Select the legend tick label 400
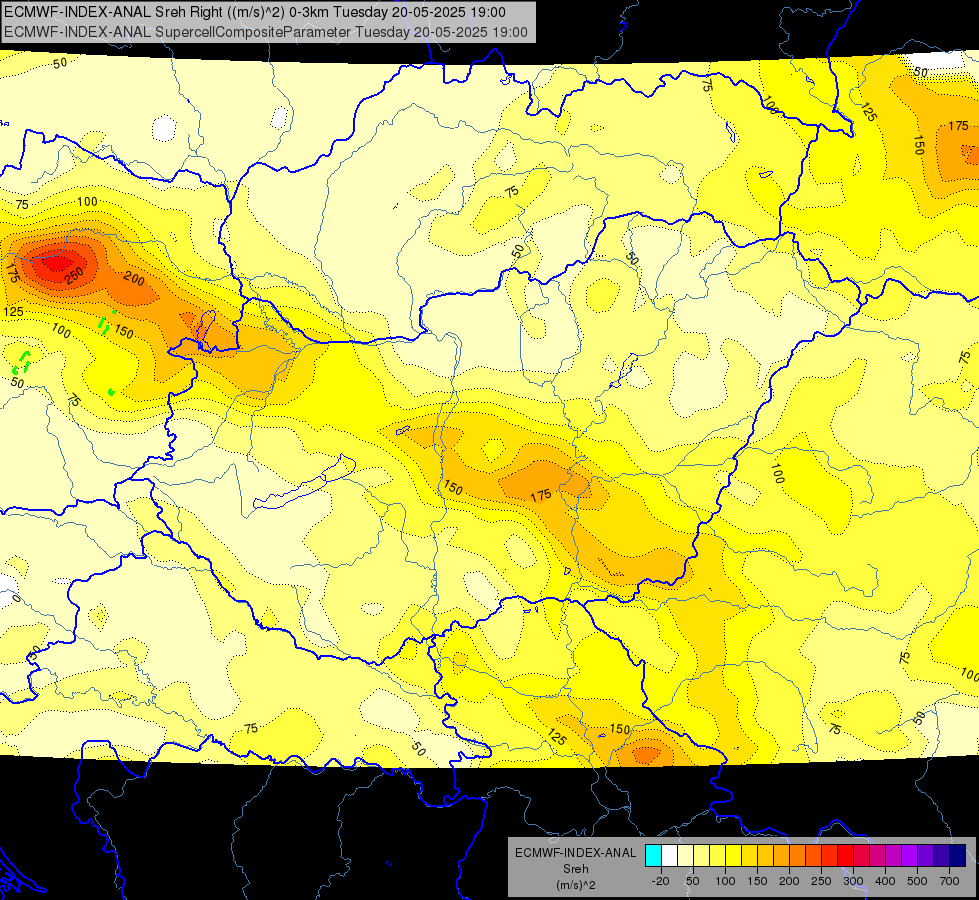Screen dimensions: 979x900 point(885,881)
